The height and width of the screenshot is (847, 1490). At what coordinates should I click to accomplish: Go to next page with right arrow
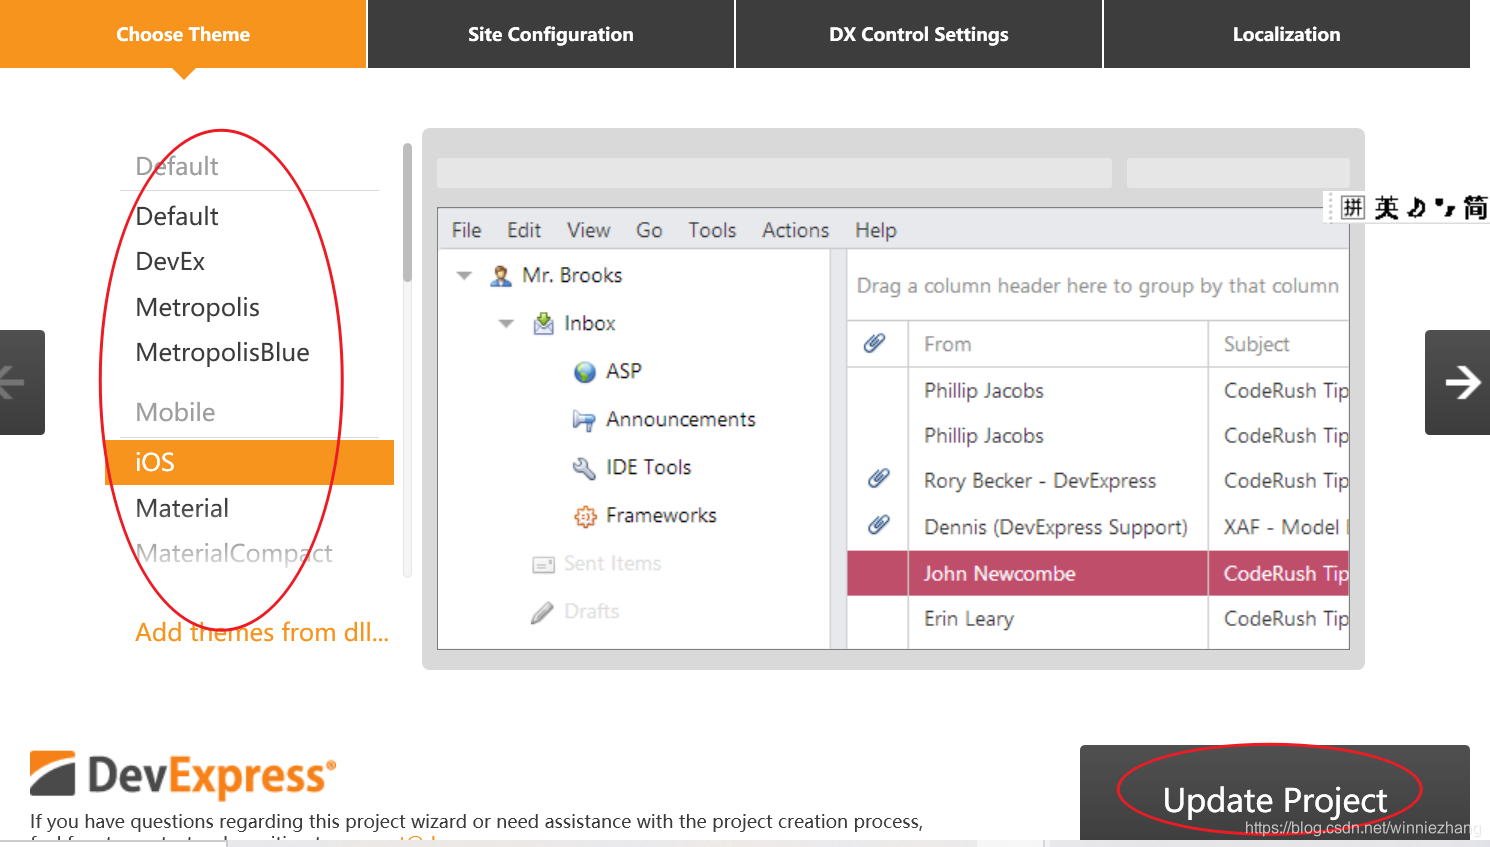(x=1458, y=382)
